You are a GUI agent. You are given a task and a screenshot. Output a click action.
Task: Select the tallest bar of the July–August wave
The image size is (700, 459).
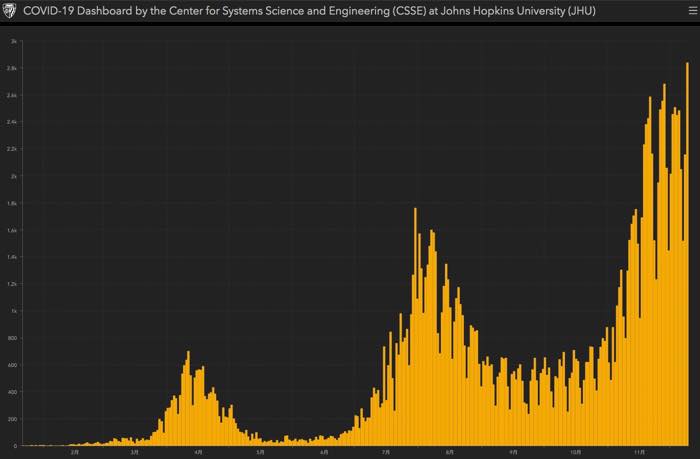(x=415, y=327)
